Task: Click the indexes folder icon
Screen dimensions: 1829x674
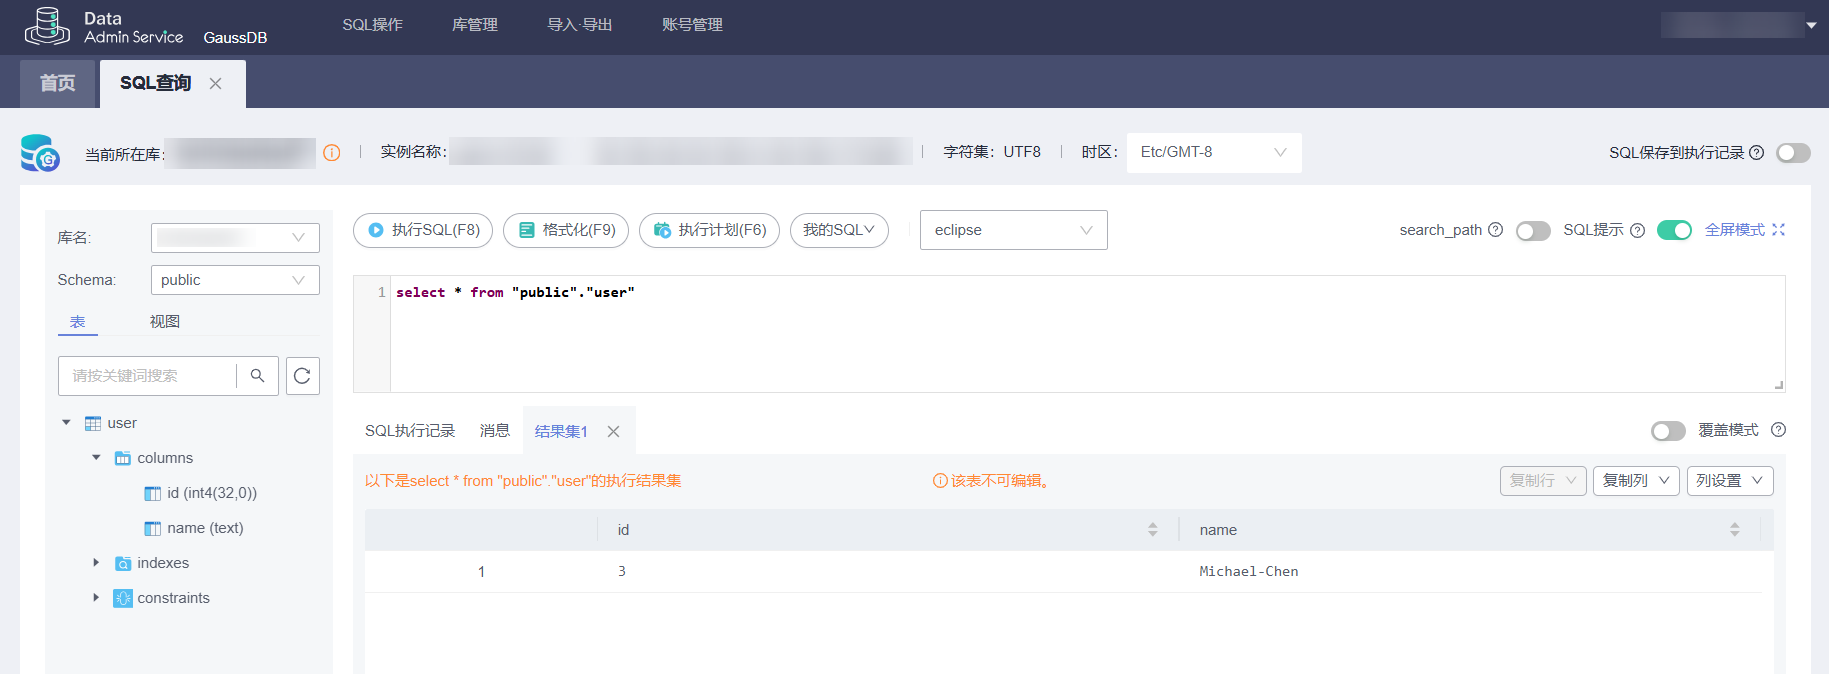Action: 123,563
